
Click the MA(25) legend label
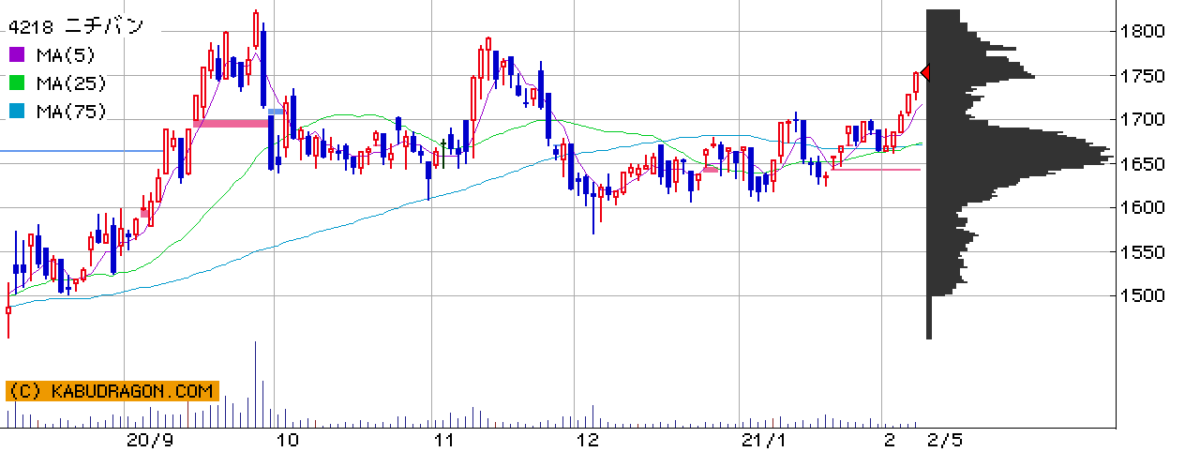point(70,83)
